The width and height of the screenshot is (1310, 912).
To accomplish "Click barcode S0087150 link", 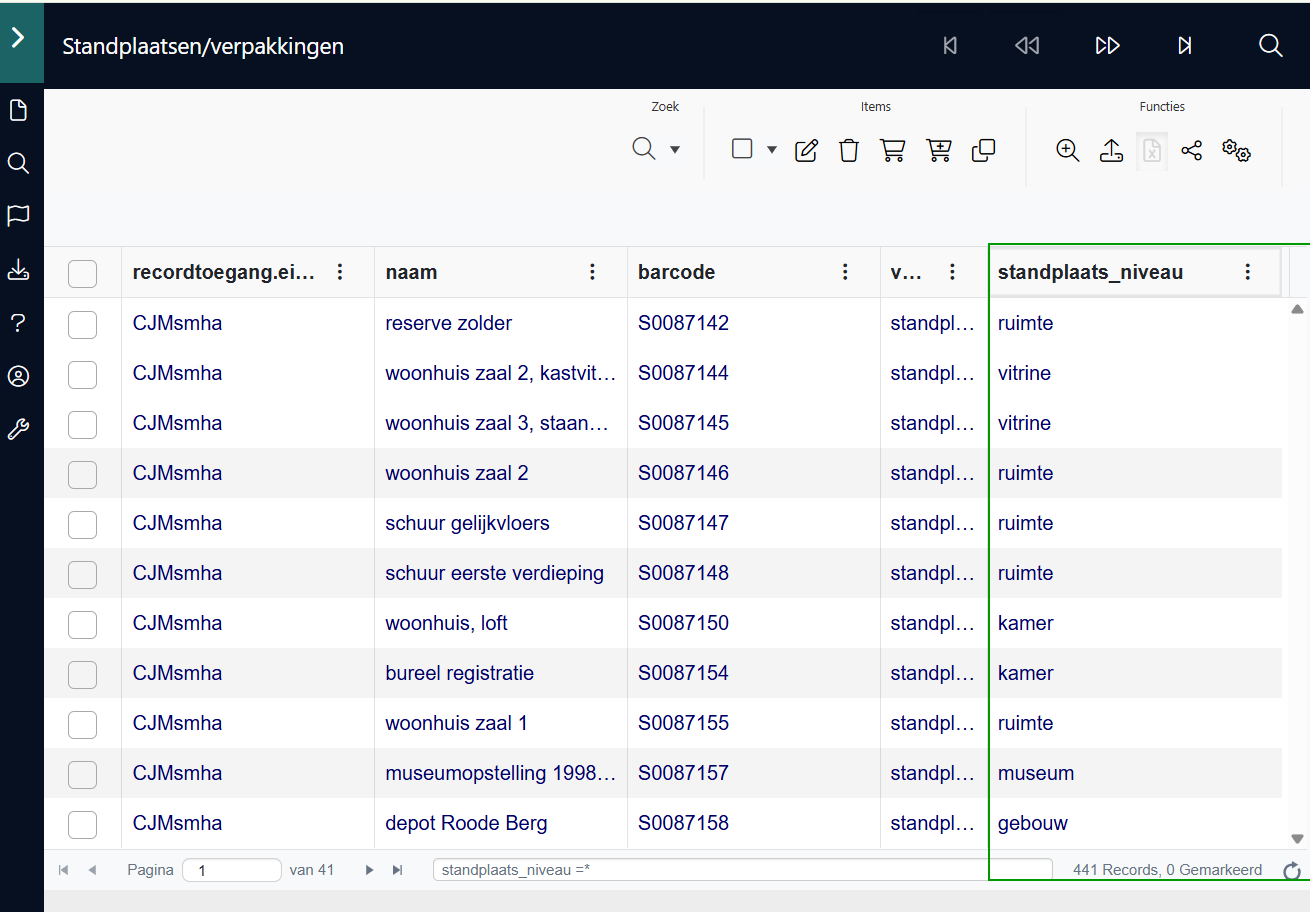I will pyautogui.click(x=684, y=623).
